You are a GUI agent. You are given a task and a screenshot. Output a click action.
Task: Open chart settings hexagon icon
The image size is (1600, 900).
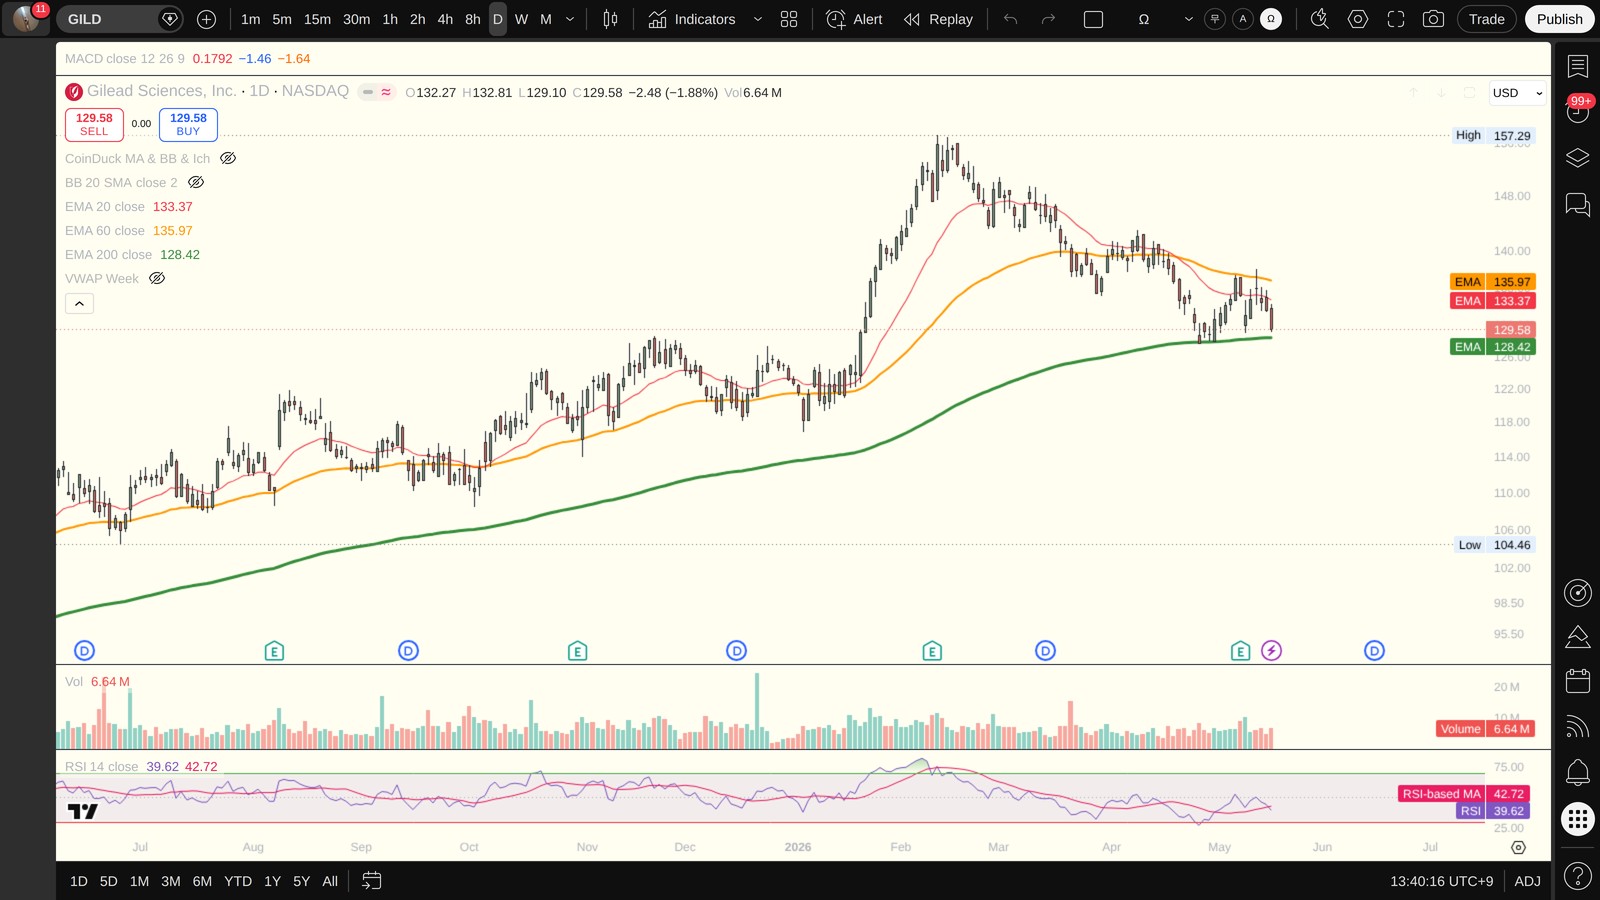click(x=1358, y=19)
